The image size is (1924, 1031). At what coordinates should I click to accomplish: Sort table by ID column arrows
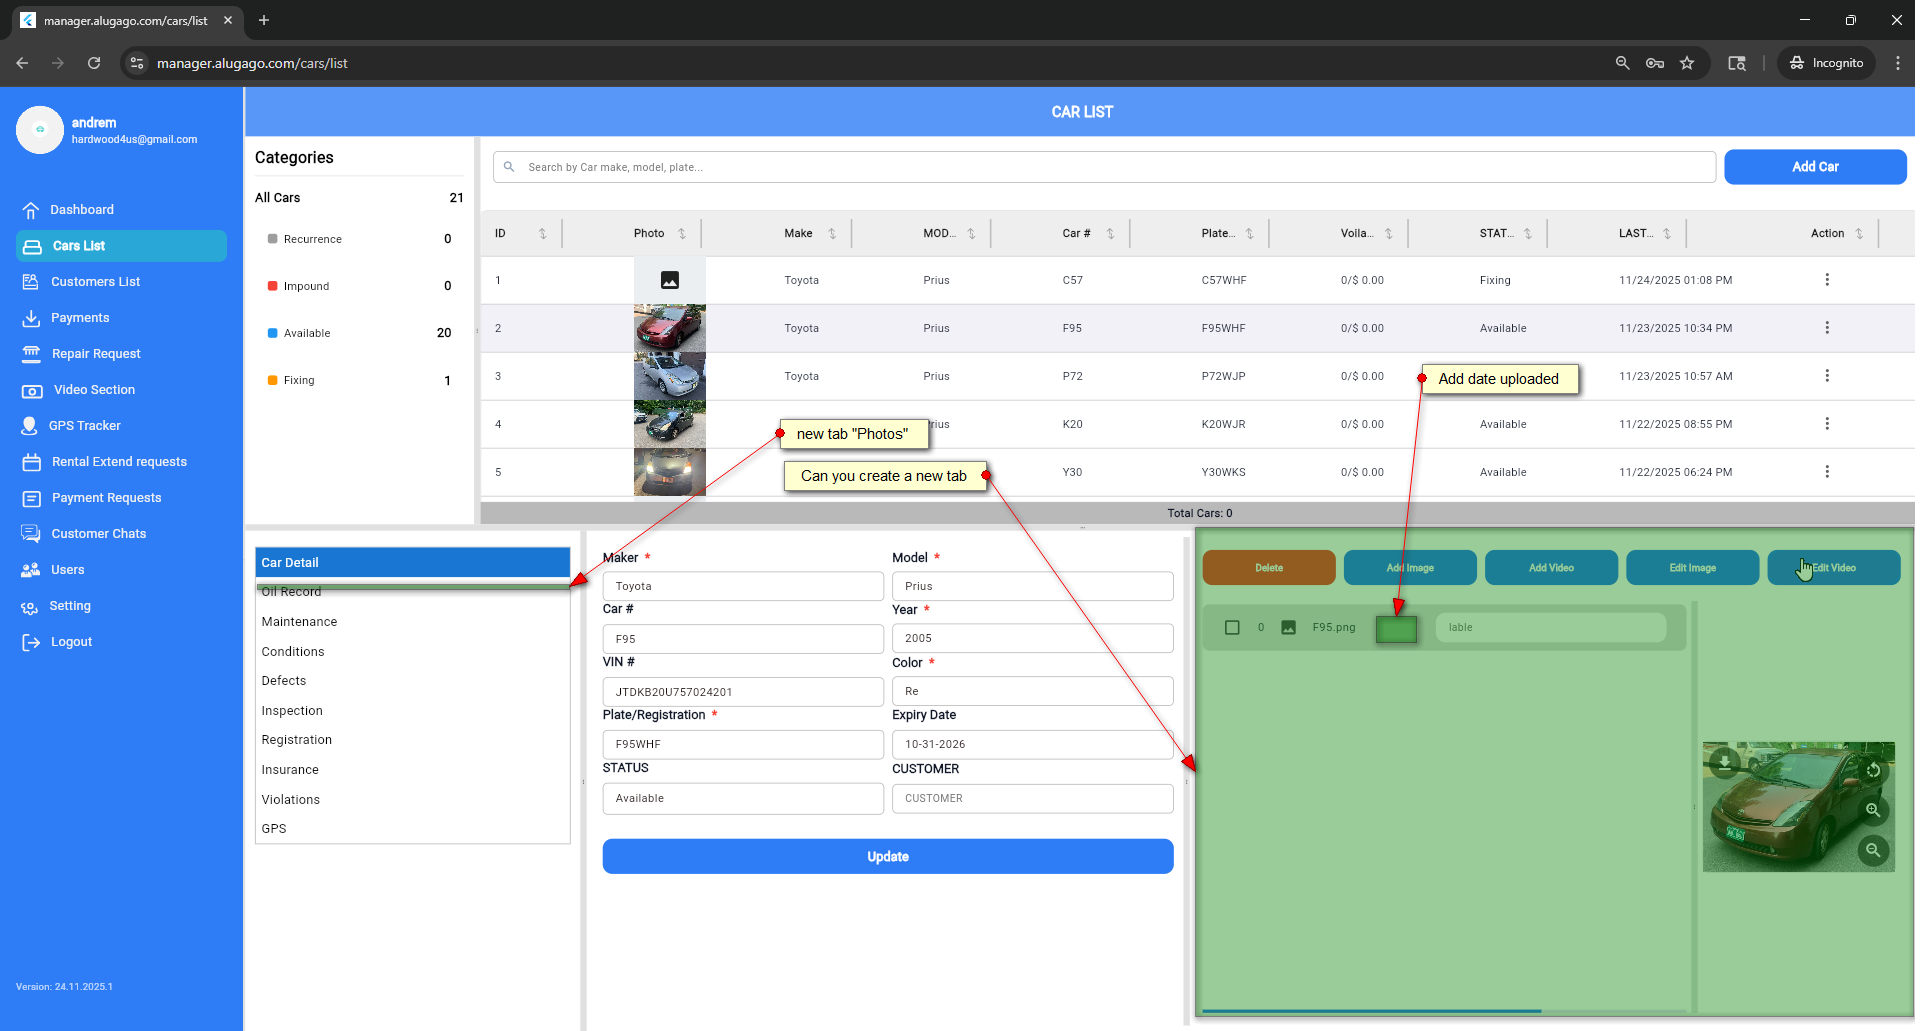click(x=542, y=234)
